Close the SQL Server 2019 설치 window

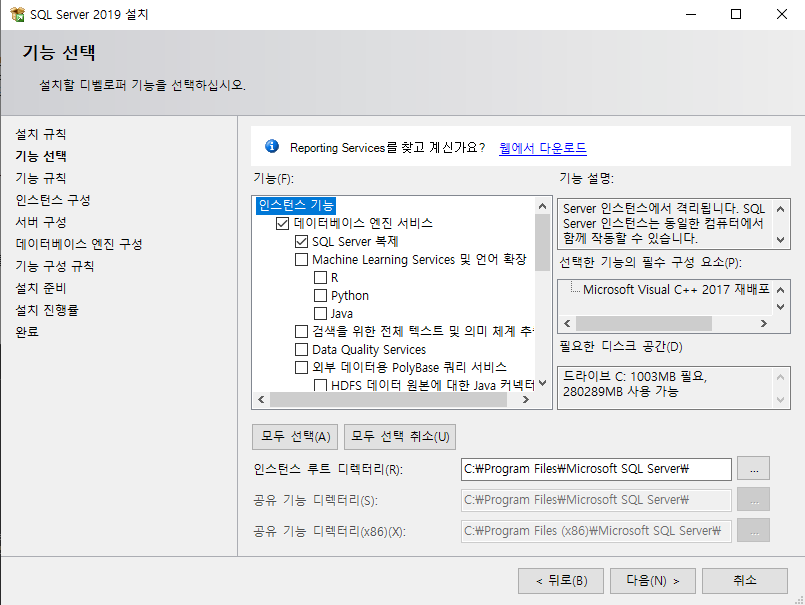(x=781, y=14)
